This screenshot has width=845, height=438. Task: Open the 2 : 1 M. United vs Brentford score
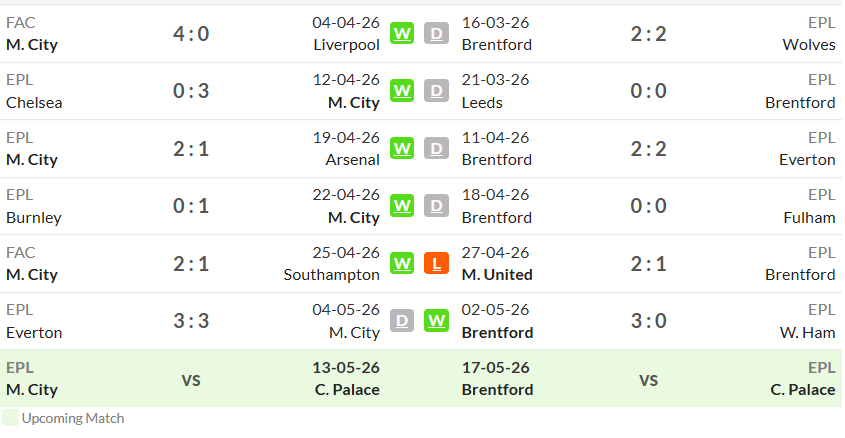point(648,264)
